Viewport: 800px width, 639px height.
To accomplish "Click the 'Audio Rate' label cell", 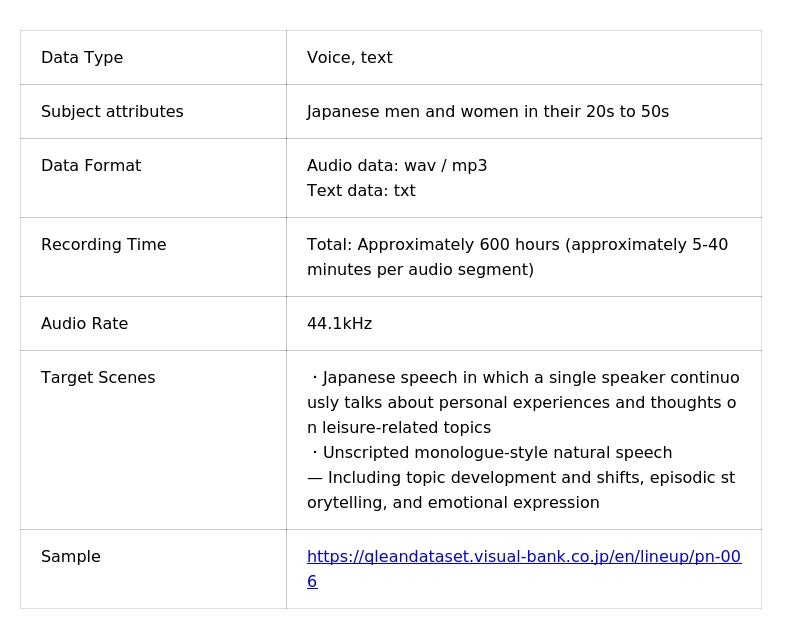I will (x=84, y=324).
